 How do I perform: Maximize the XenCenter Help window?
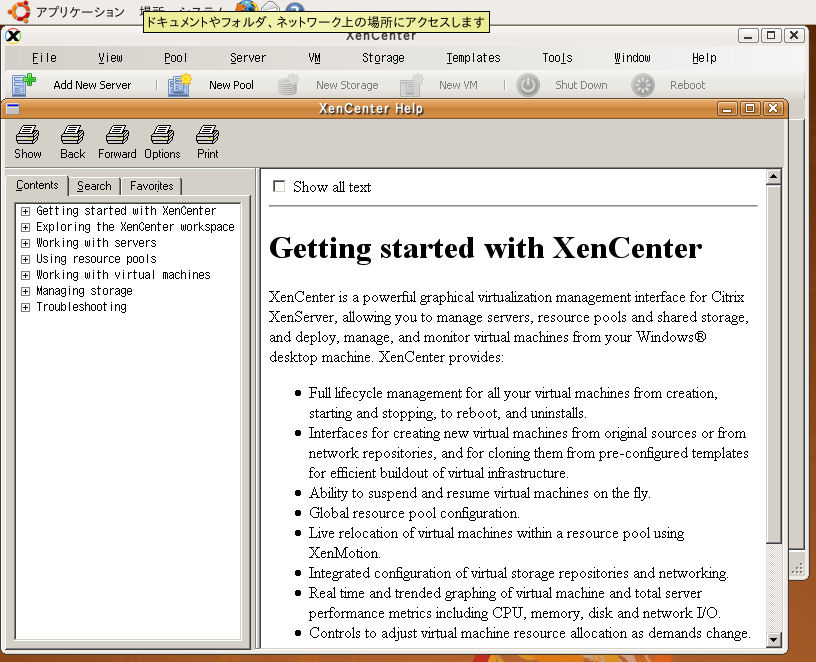[750, 108]
